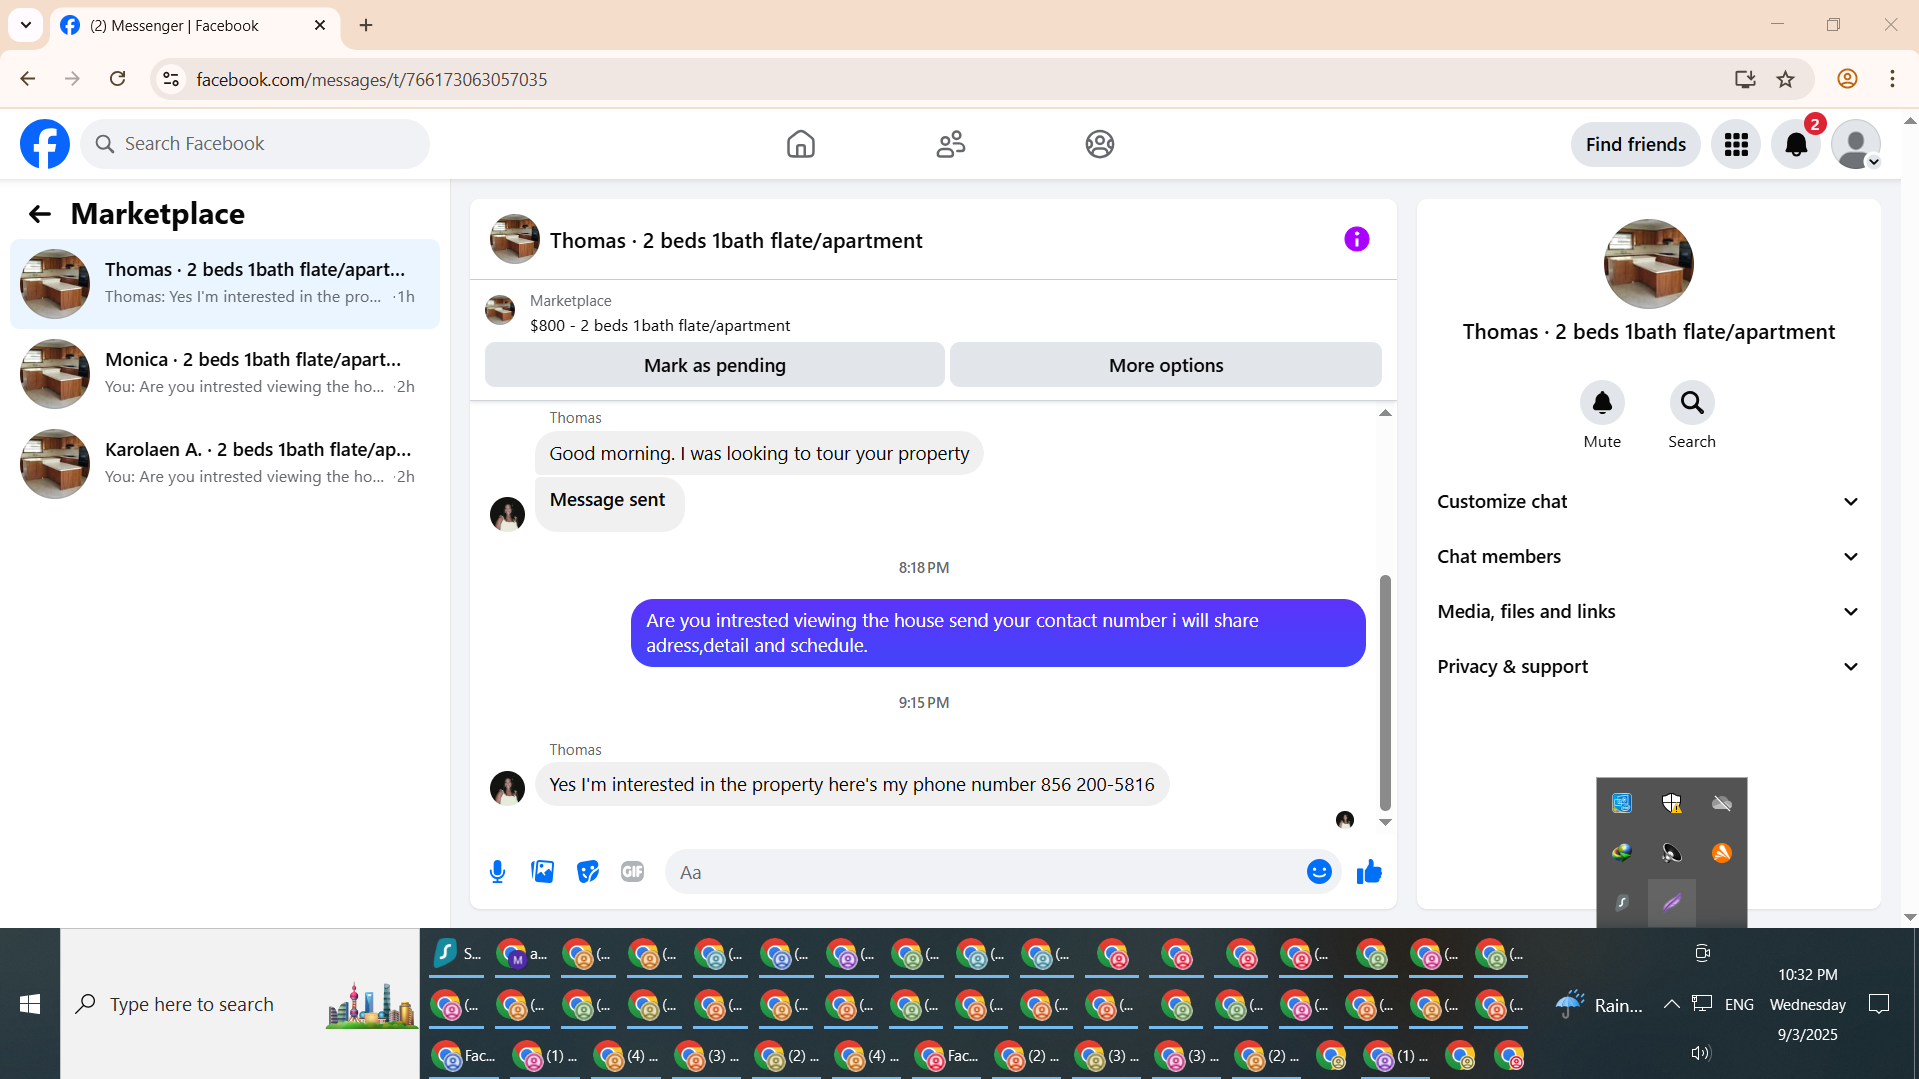This screenshot has height=1079, width=1919.
Task: Open account profile avatar menu
Action: (1856, 144)
